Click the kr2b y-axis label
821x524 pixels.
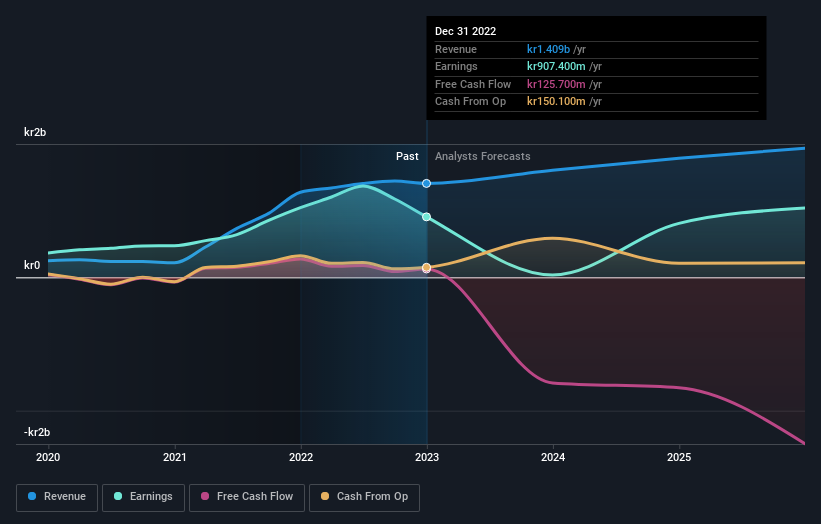(x=35, y=132)
